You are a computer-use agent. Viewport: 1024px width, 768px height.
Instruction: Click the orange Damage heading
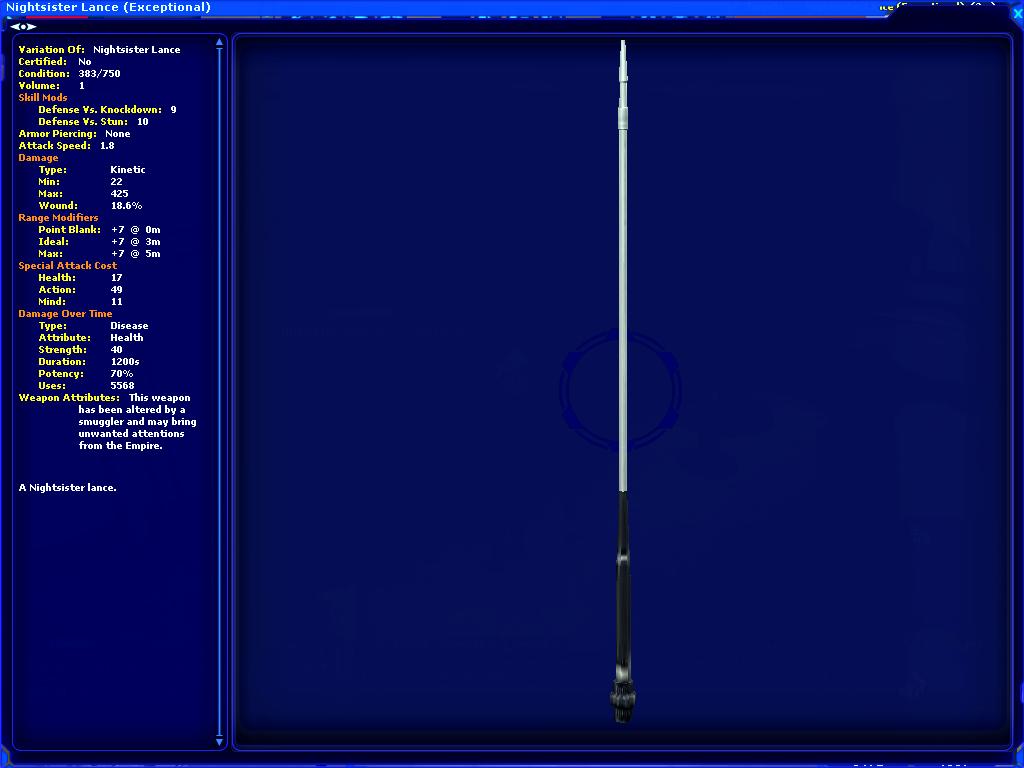click(39, 157)
